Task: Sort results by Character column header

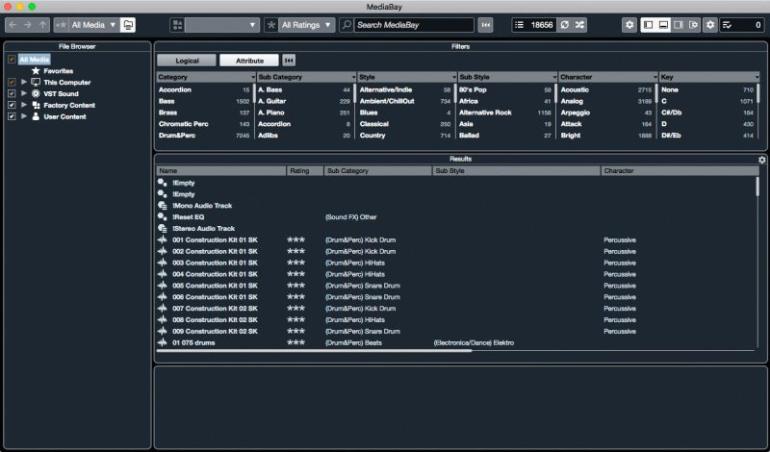Action: (x=680, y=171)
